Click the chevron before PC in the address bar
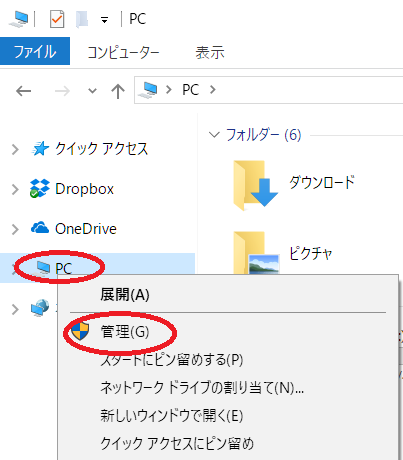This screenshot has width=403, height=460. tap(169, 90)
